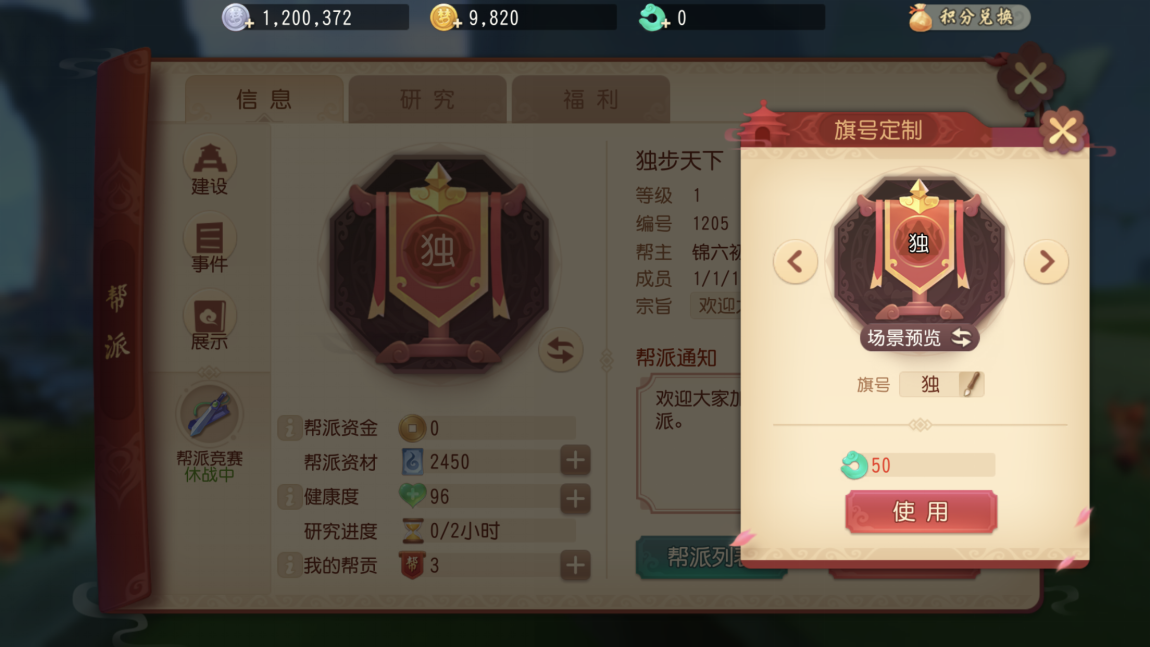Switch to the 研究 tab
Image resolution: width=1150 pixels, height=647 pixels.
pos(428,99)
